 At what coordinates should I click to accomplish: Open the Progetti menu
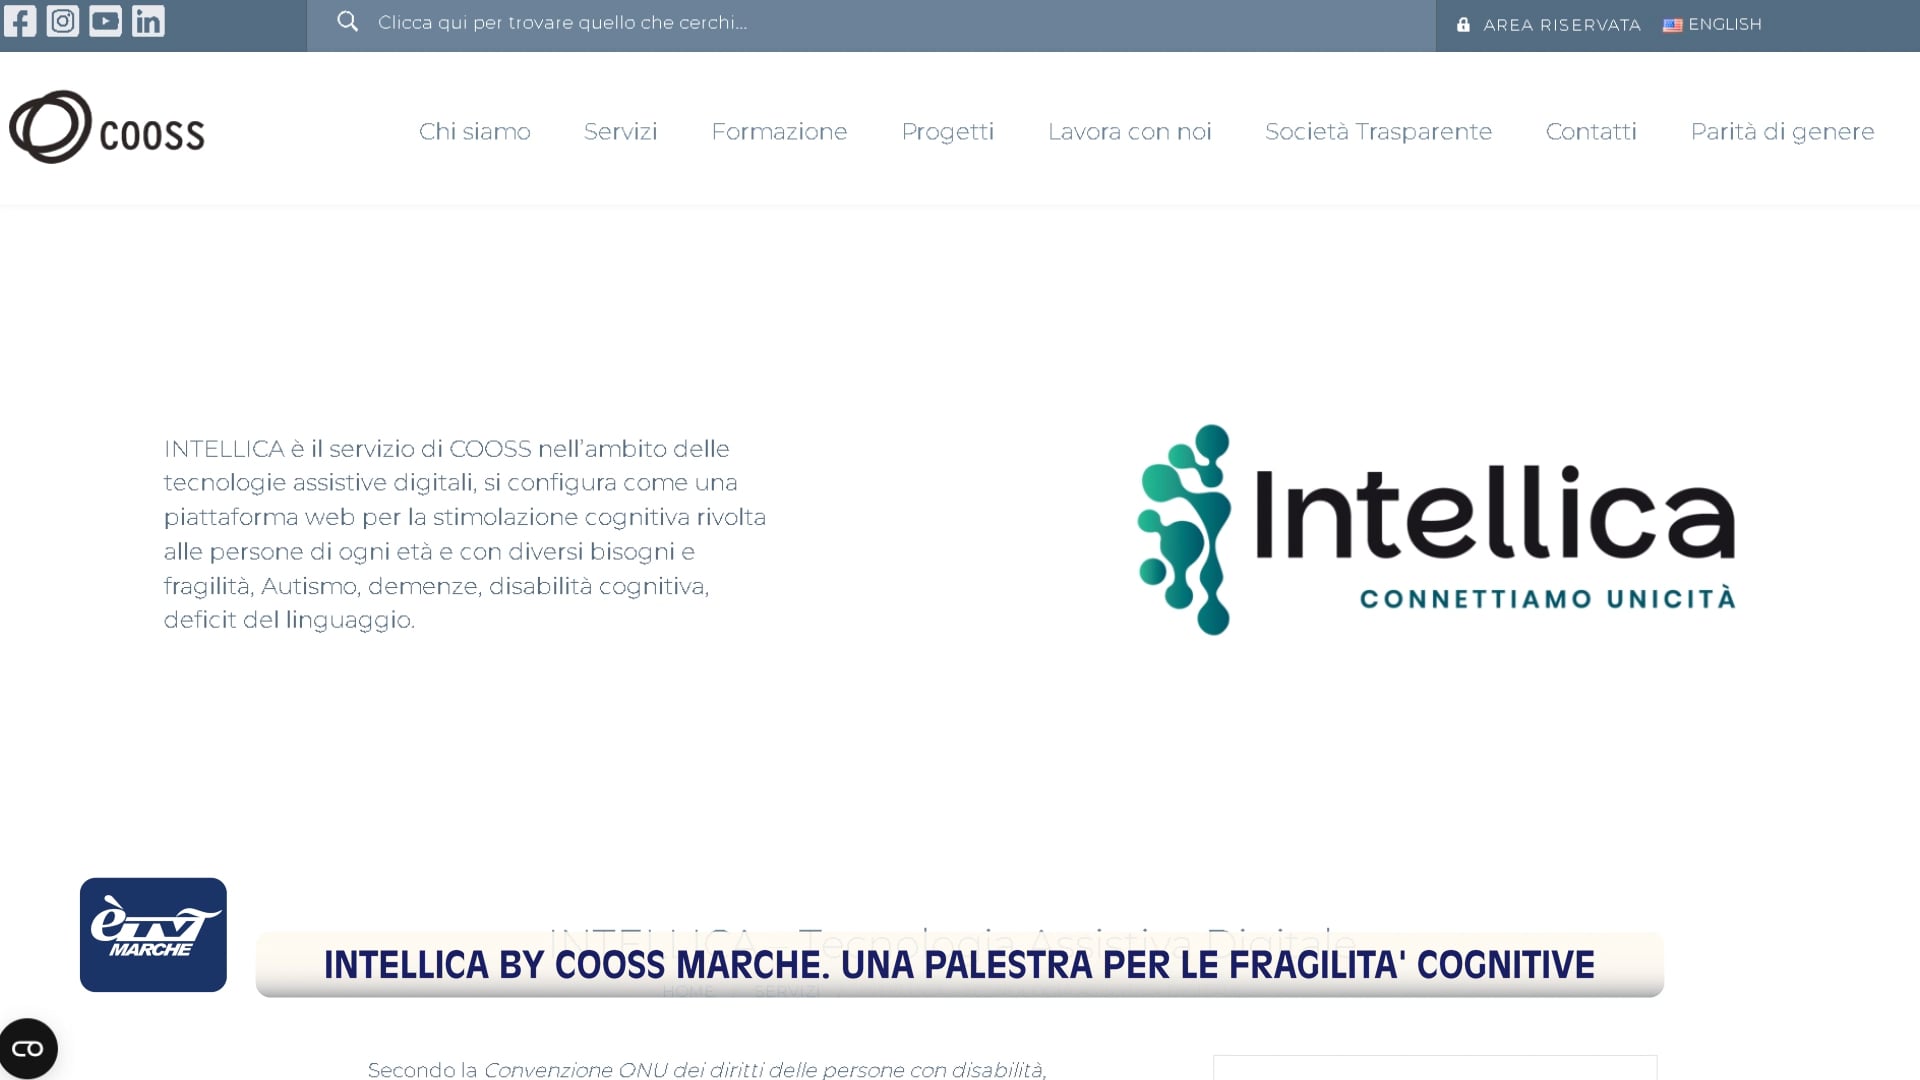(x=948, y=132)
